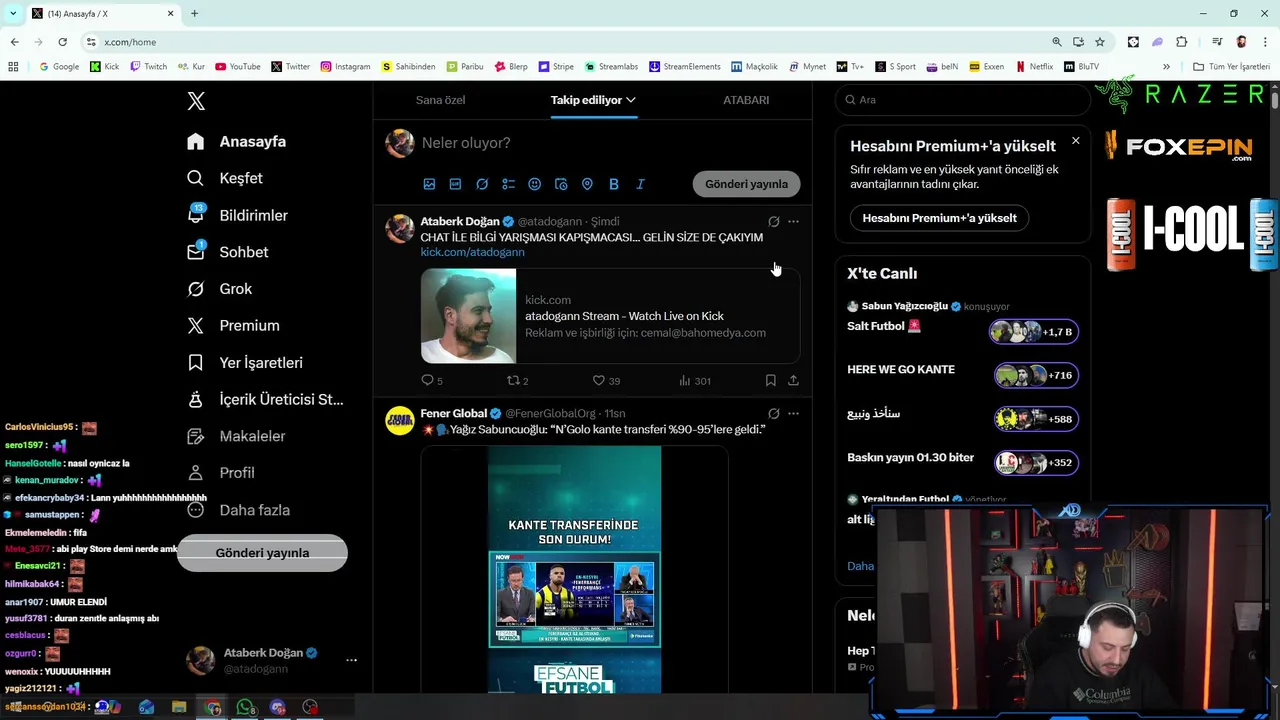Open browser extensions puzzle icon

tap(1182, 42)
